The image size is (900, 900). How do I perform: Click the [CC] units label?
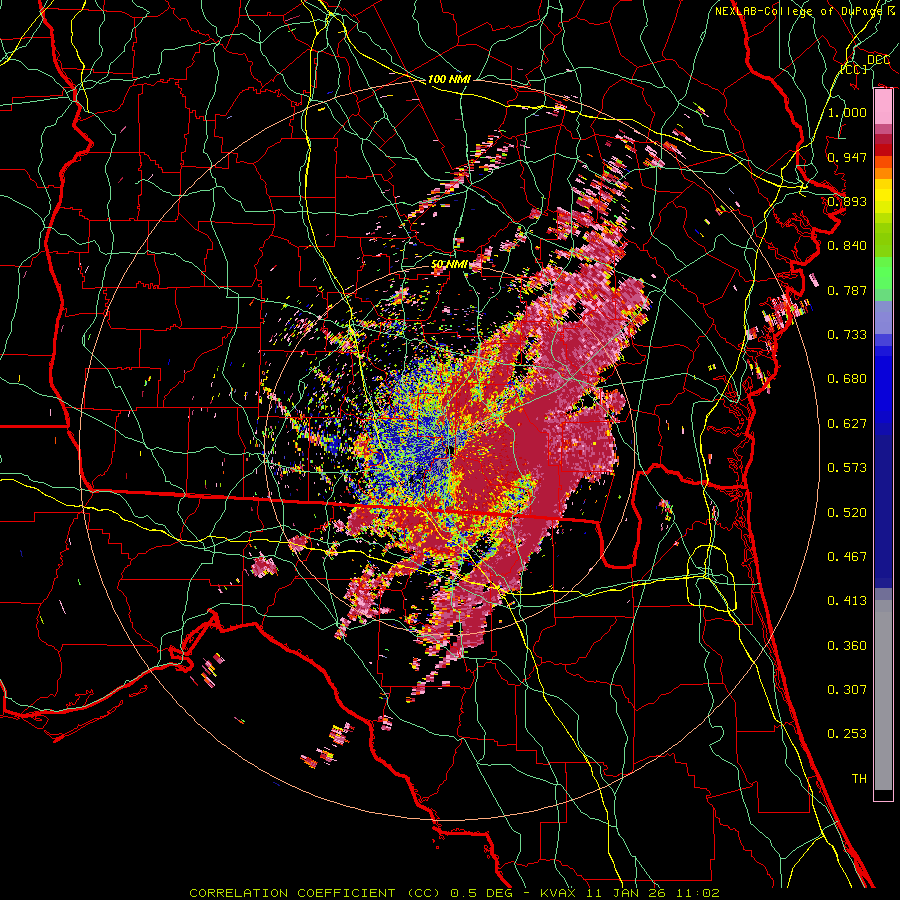(x=854, y=69)
